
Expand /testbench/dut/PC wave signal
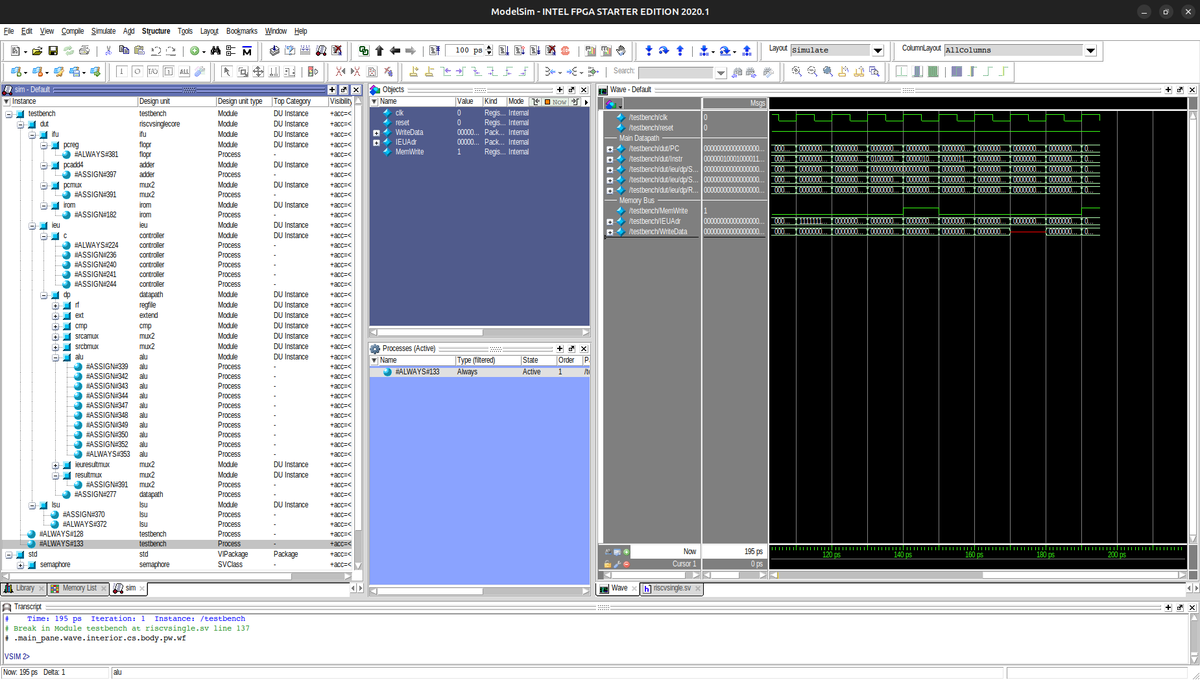tap(609, 149)
